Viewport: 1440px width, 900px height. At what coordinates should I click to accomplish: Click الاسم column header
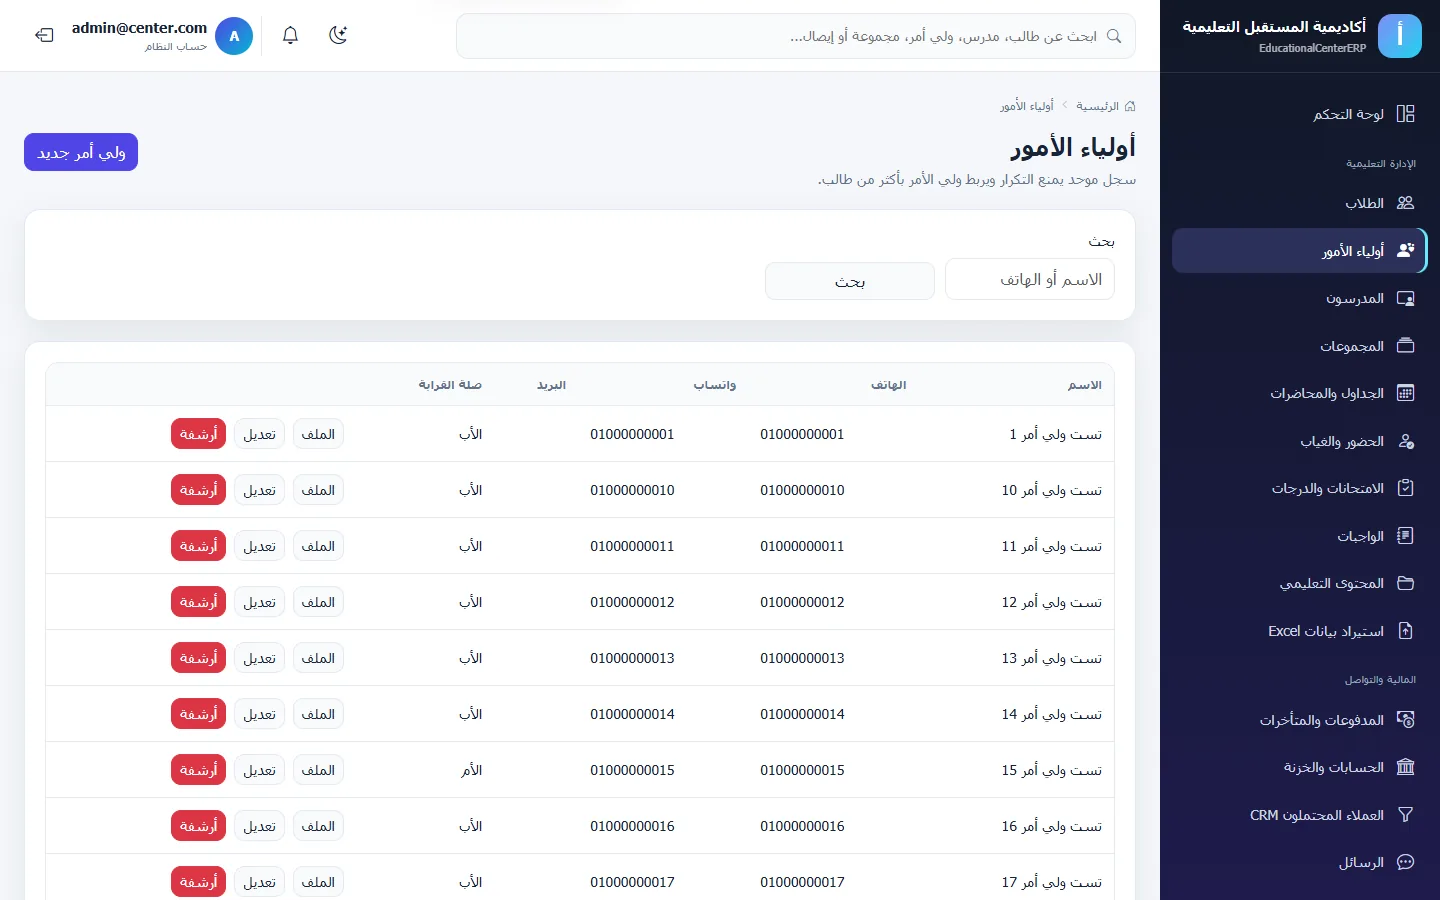coord(1085,385)
